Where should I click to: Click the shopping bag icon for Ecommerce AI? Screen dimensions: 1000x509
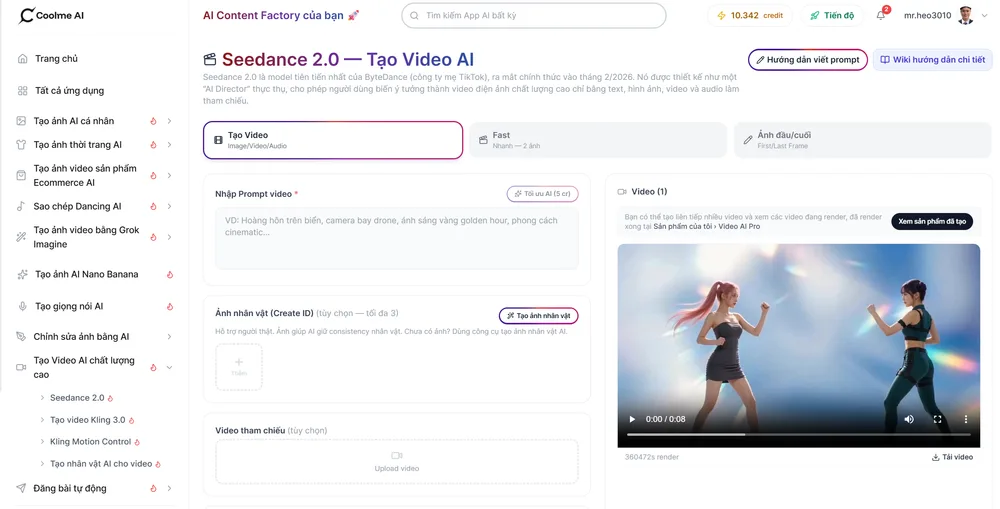click(22, 175)
